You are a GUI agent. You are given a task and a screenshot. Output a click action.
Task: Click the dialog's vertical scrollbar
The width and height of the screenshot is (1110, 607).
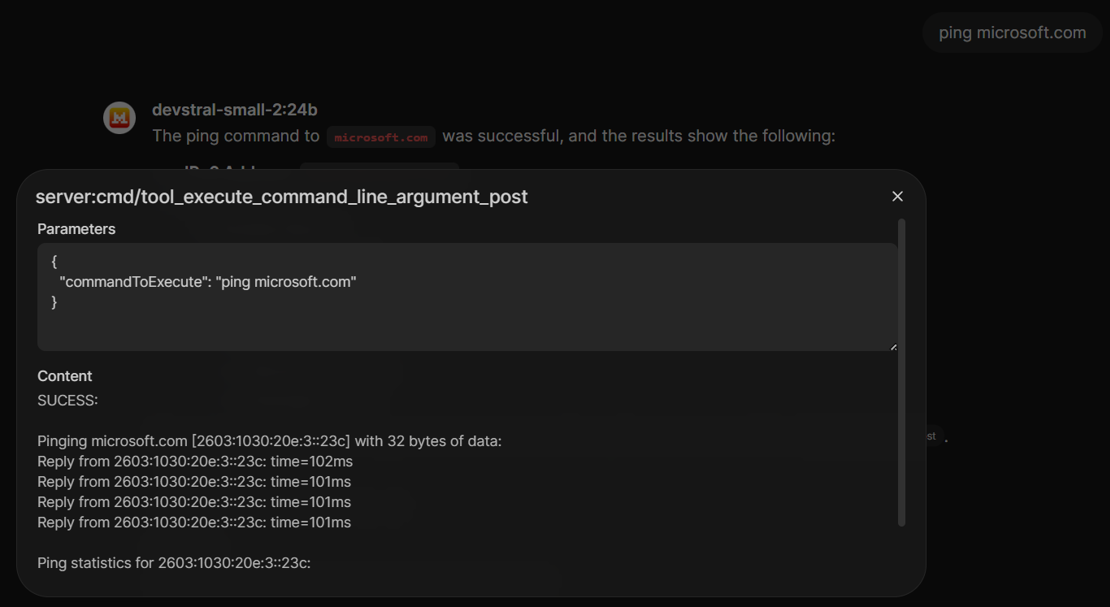coord(901,370)
